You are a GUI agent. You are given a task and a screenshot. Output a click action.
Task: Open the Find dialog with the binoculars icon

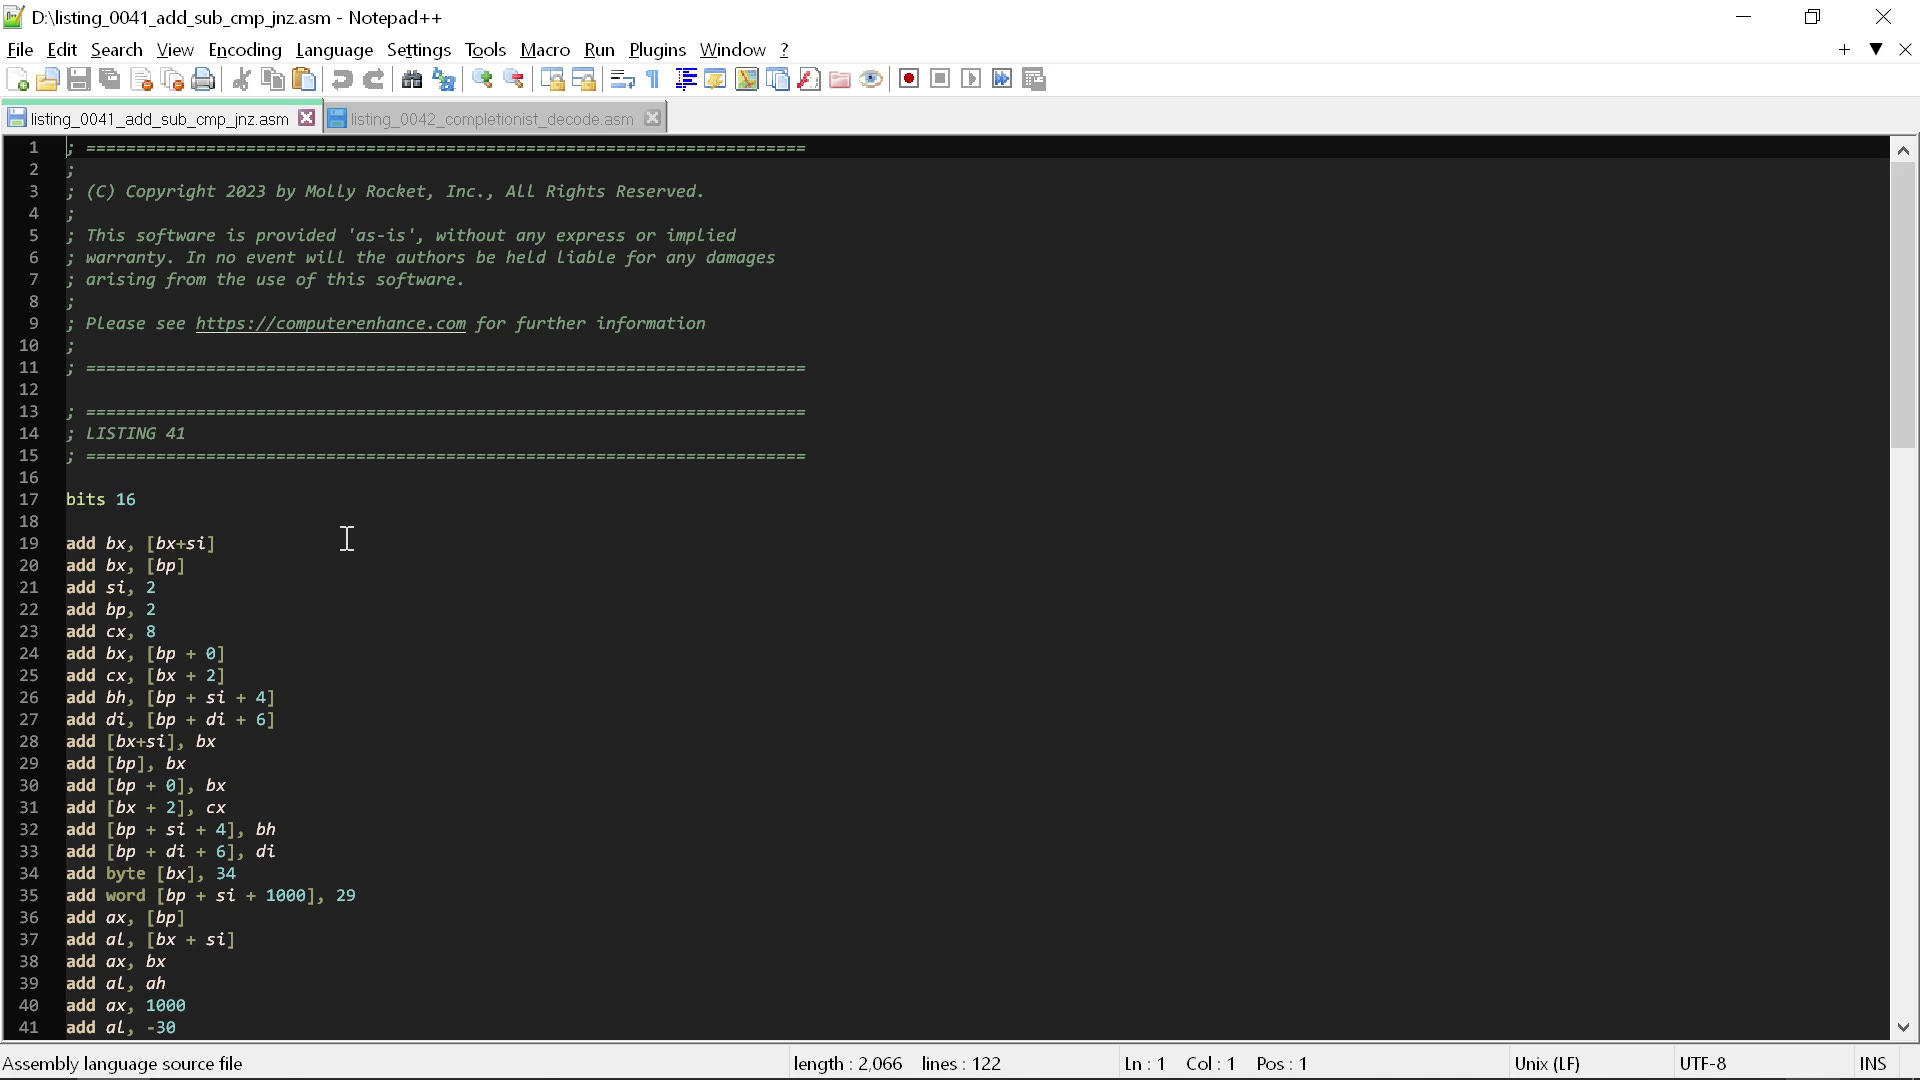(412, 79)
